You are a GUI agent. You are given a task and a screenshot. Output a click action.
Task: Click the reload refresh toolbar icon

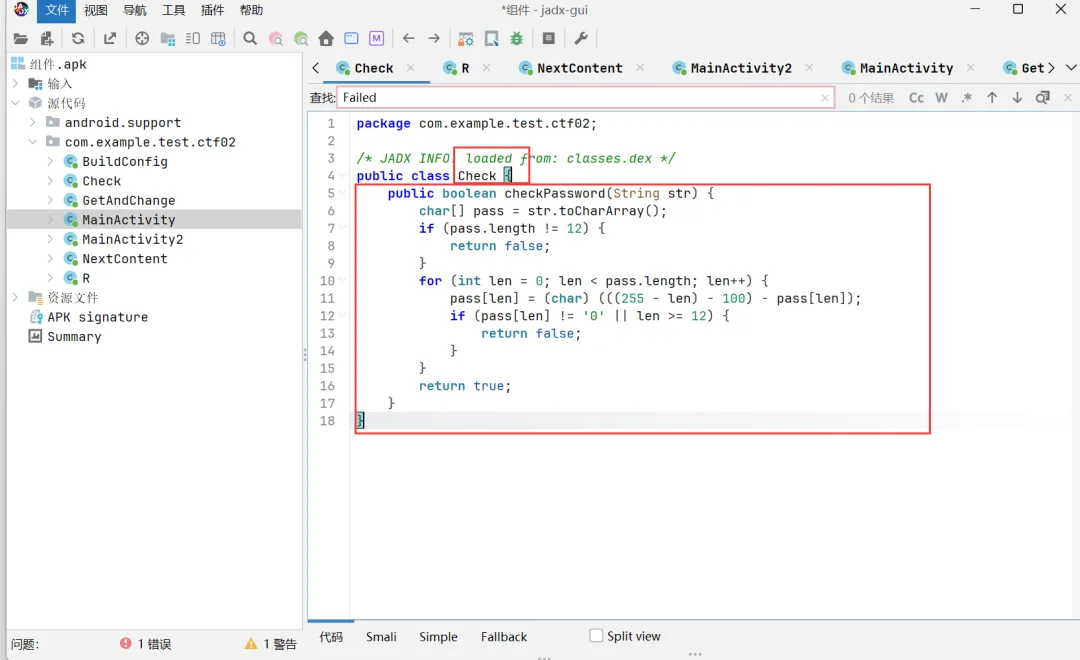[78, 39]
